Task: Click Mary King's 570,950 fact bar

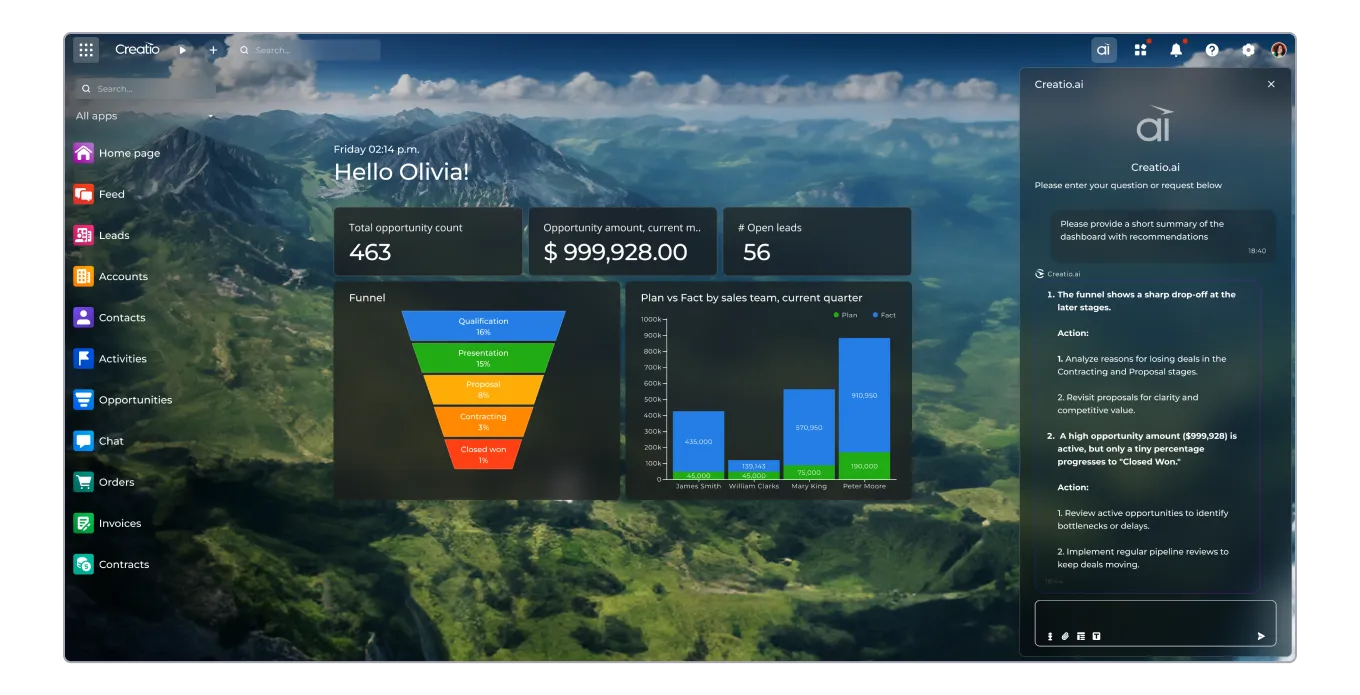Action: pyautogui.click(x=809, y=427)
